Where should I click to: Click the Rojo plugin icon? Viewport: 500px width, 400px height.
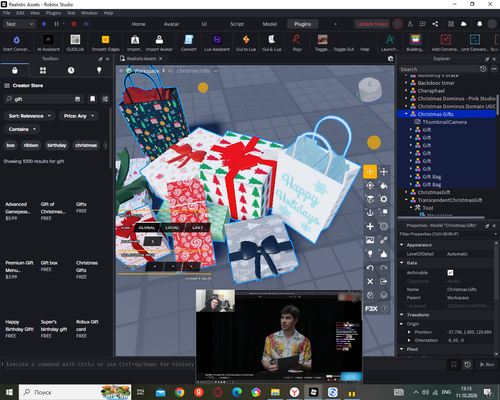click(297, 40)
